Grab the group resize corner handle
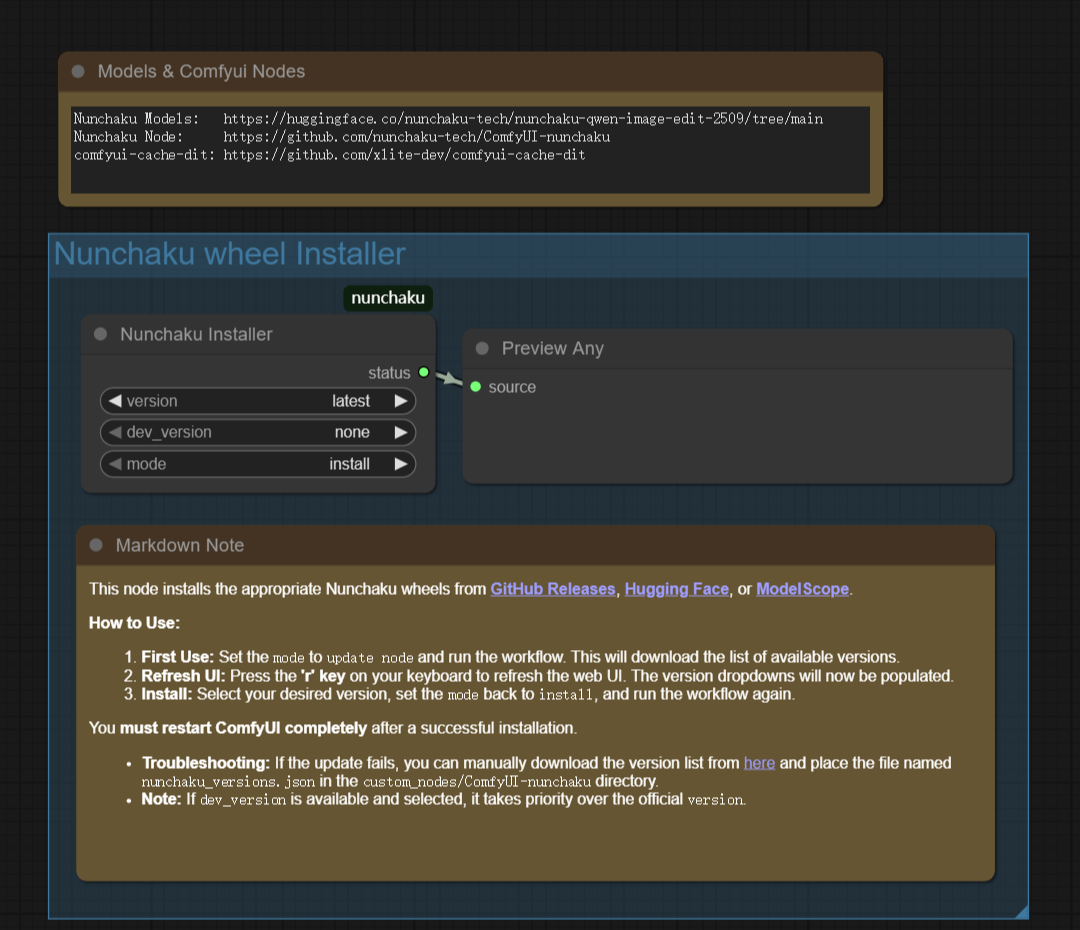 pos(1021,911)
